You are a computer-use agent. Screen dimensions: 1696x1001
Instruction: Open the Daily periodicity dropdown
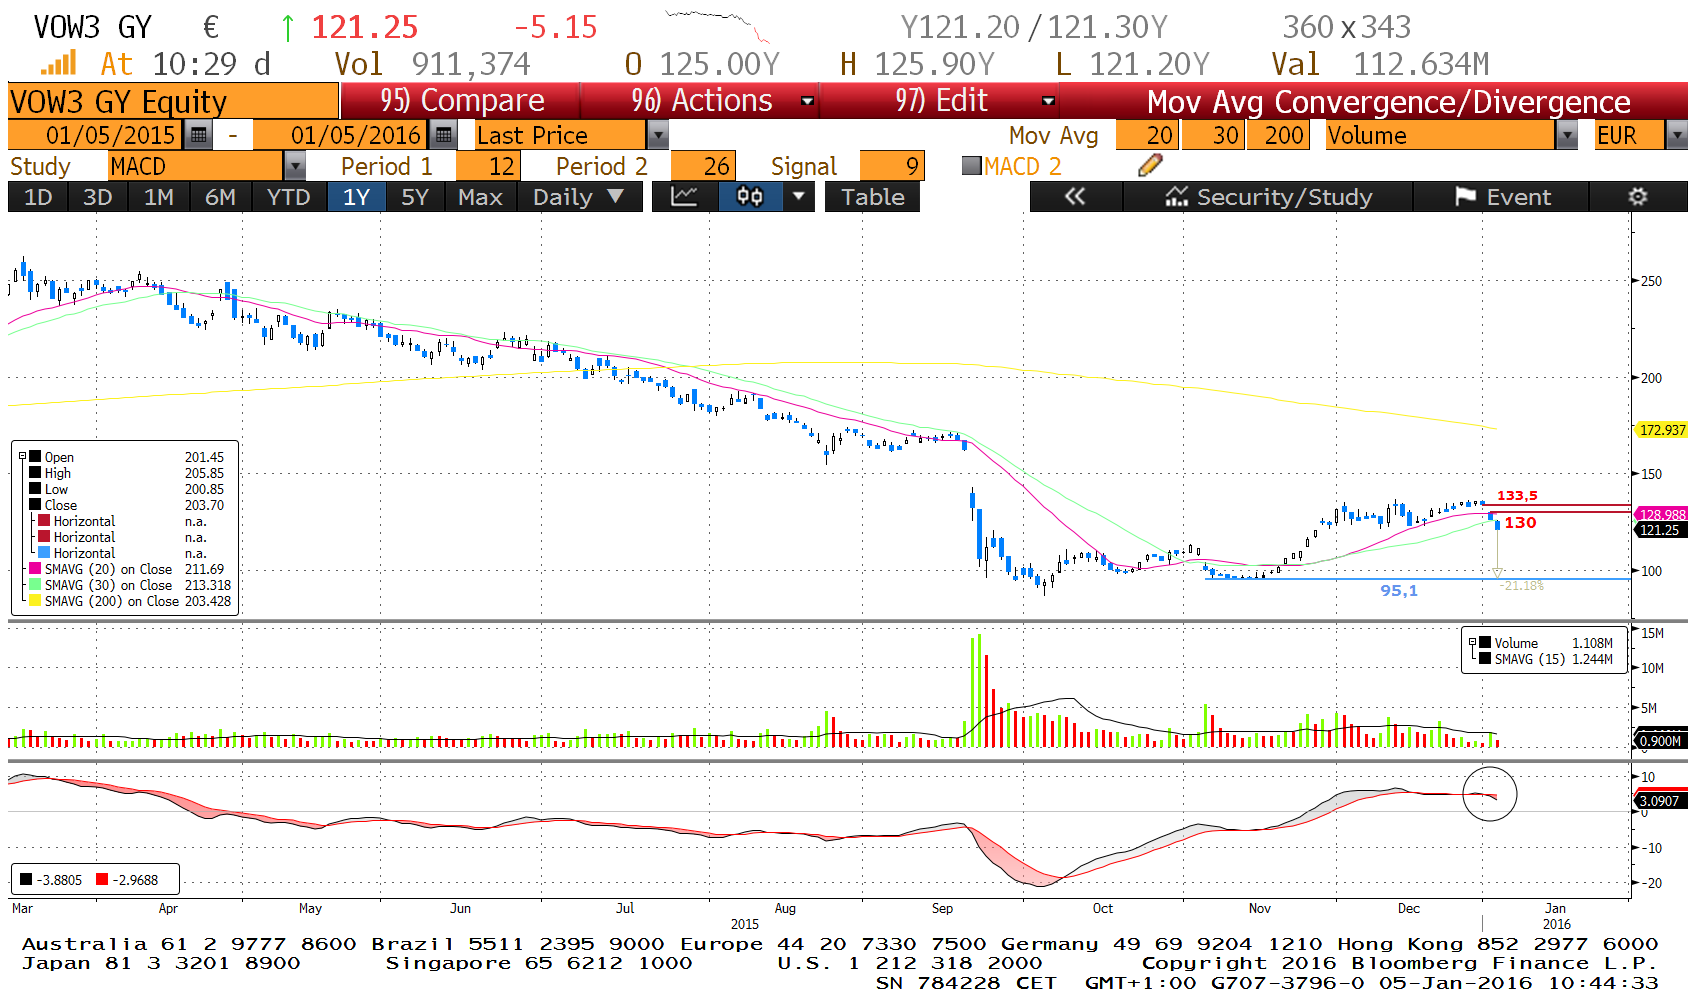click(x=578, y=197)
